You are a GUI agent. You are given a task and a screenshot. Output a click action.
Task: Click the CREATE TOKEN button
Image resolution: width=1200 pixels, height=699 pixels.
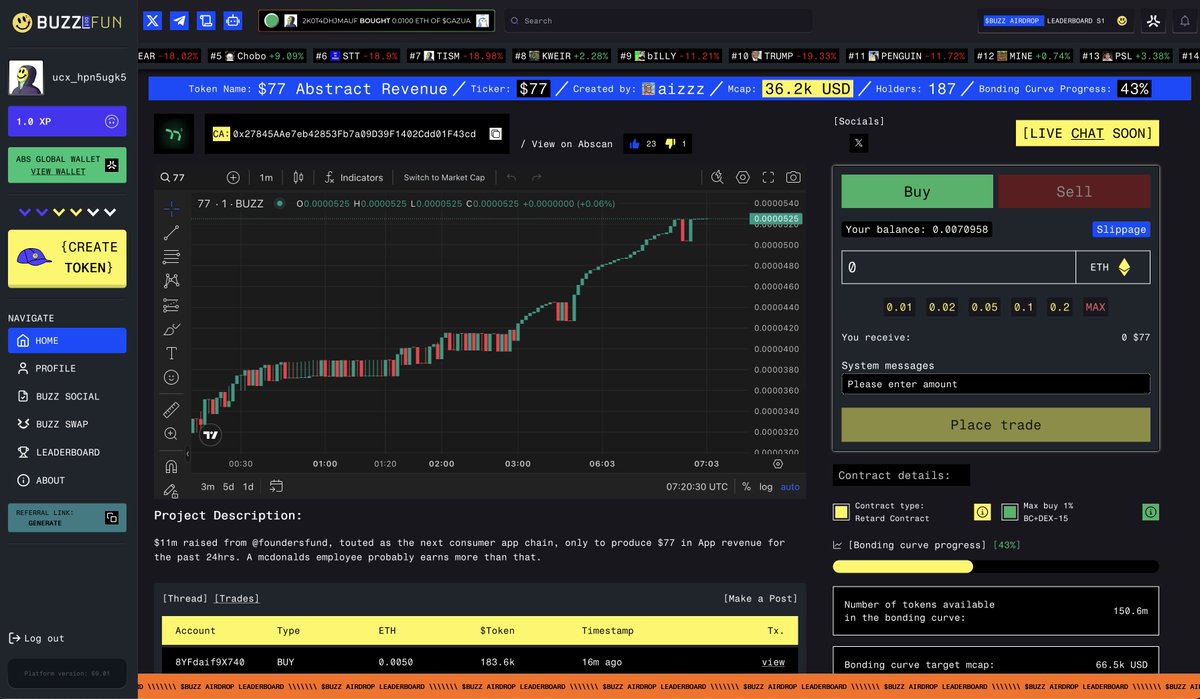(67, 258)
